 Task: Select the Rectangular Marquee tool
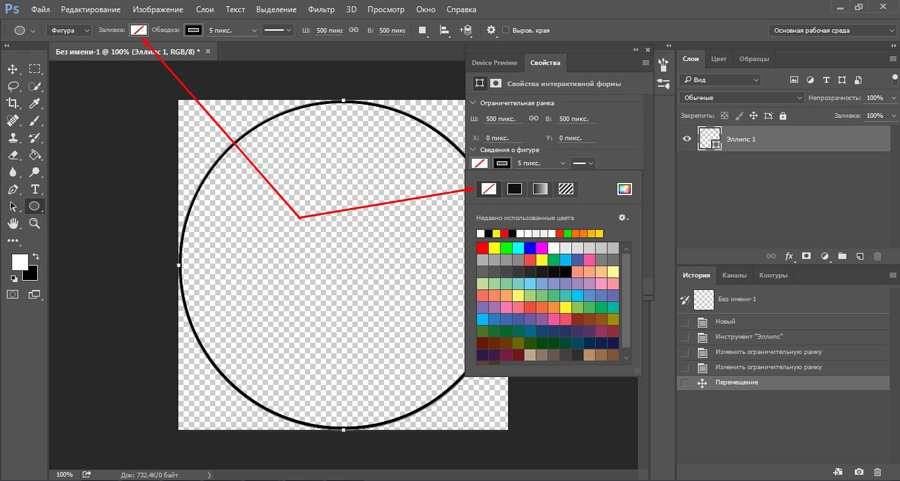coord(34,69)
